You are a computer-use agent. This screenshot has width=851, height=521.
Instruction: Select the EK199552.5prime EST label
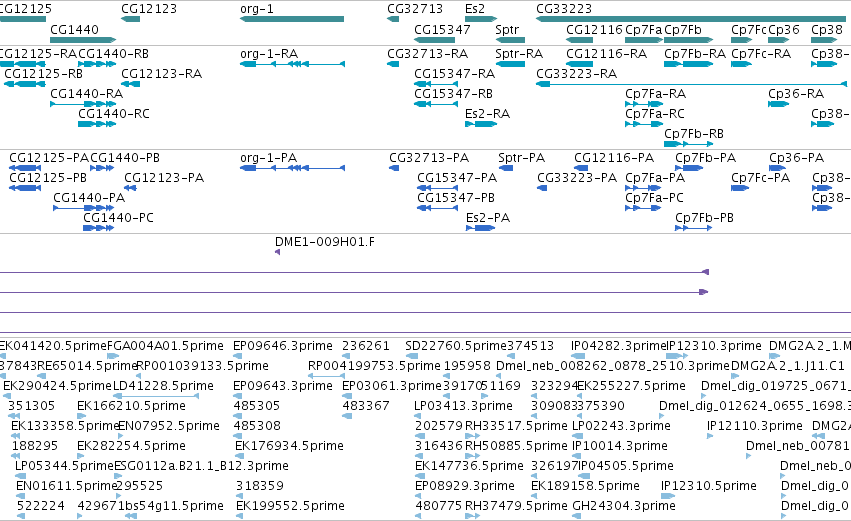(x=290, y=506)
